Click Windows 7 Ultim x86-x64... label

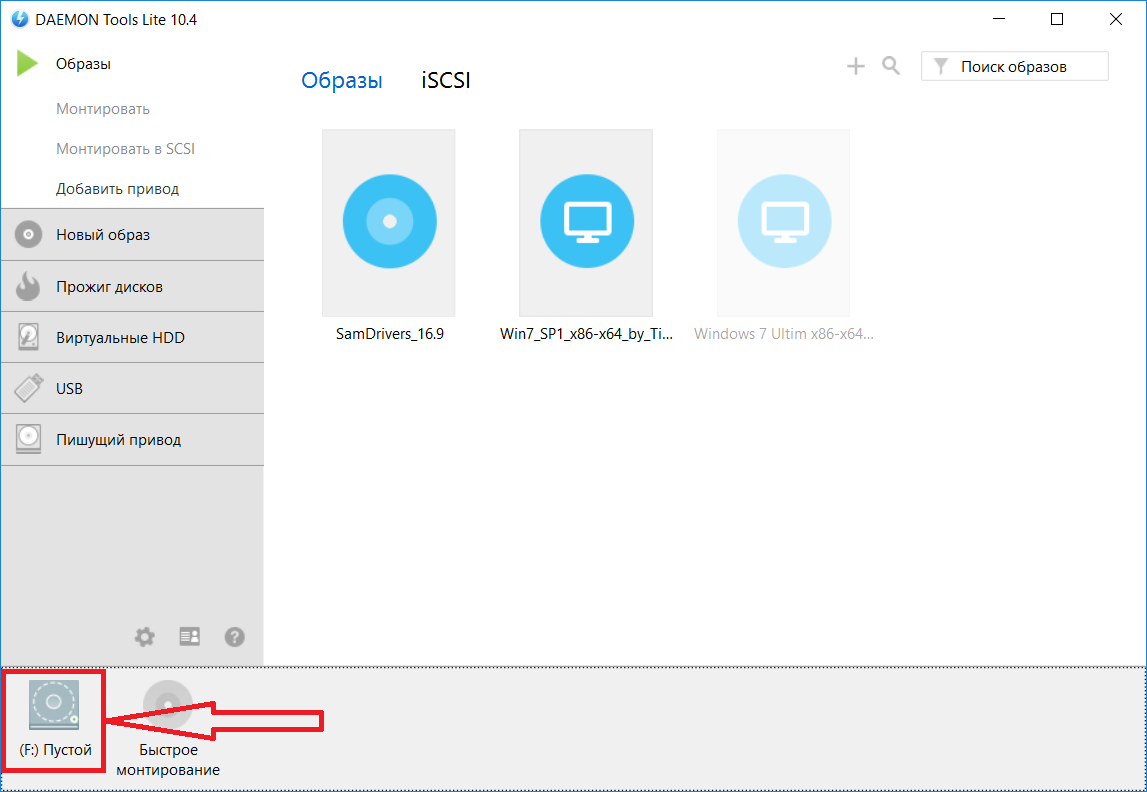[784, 334]
